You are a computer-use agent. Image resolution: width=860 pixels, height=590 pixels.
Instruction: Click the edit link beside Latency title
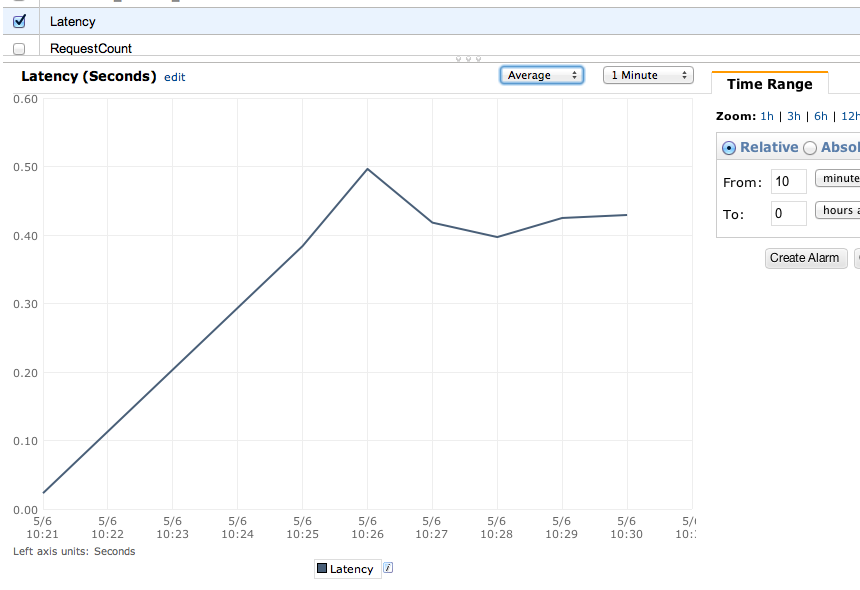point(174,77)
